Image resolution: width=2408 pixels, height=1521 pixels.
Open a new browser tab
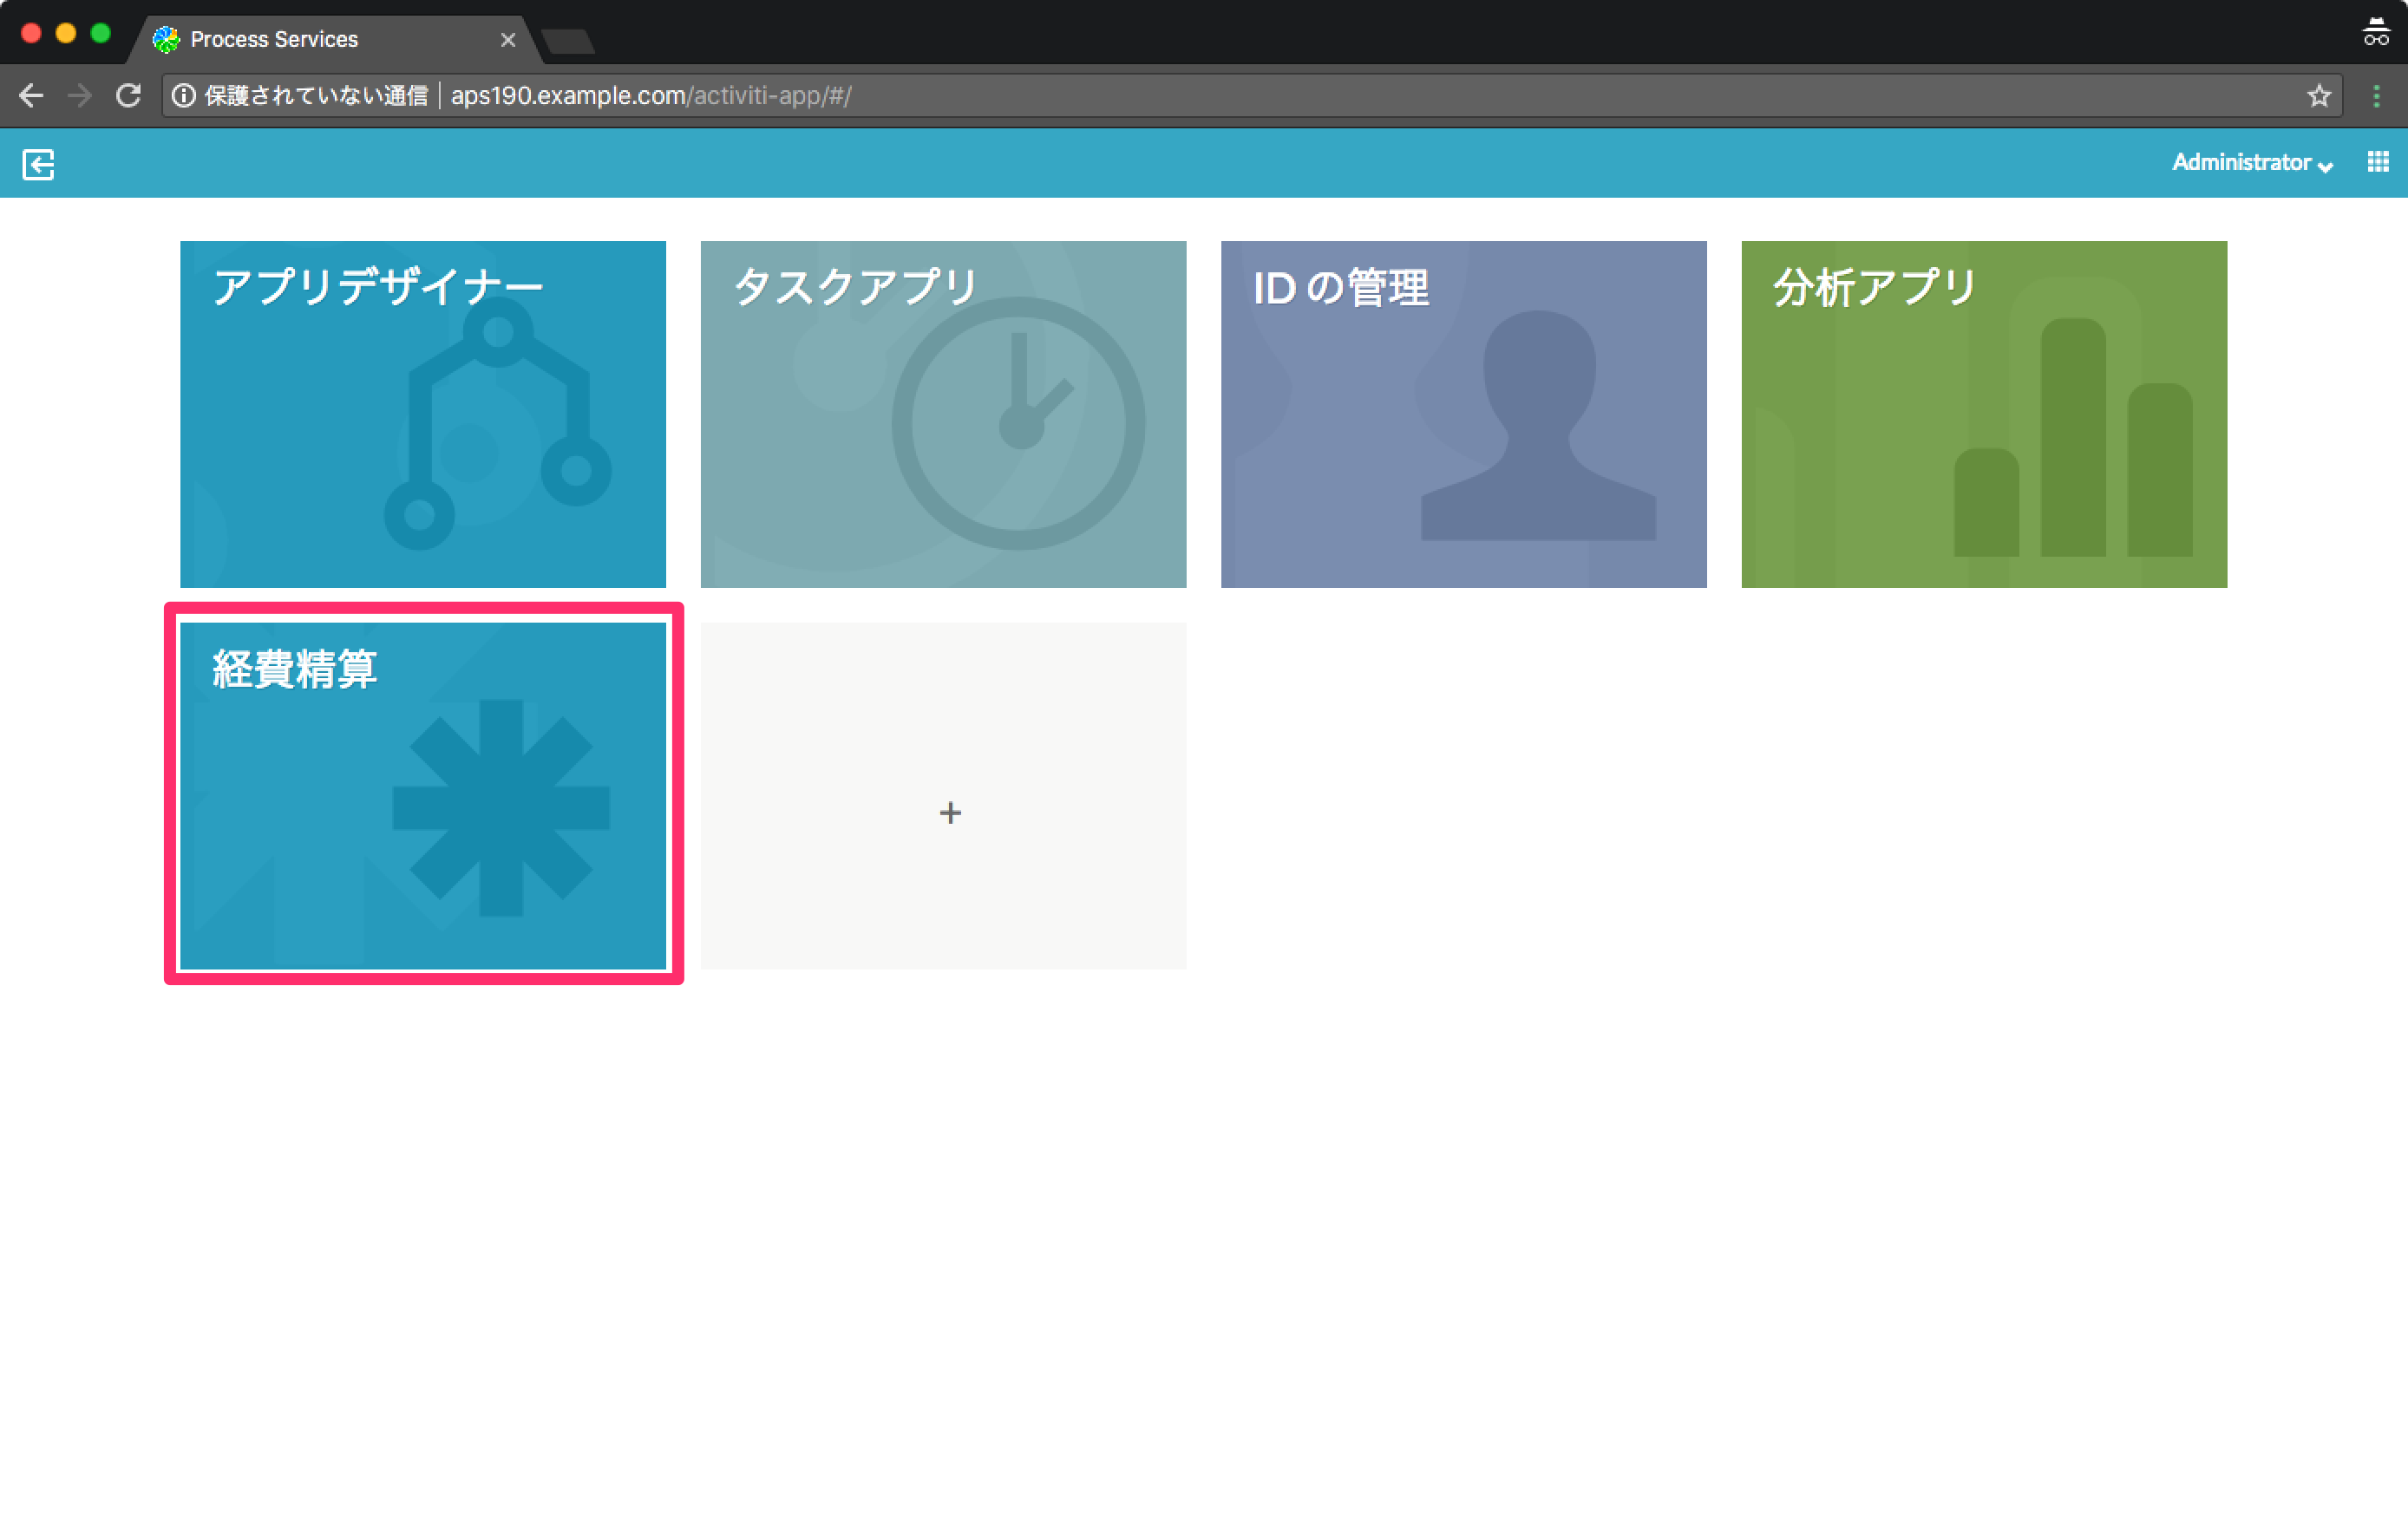(568, 41)
